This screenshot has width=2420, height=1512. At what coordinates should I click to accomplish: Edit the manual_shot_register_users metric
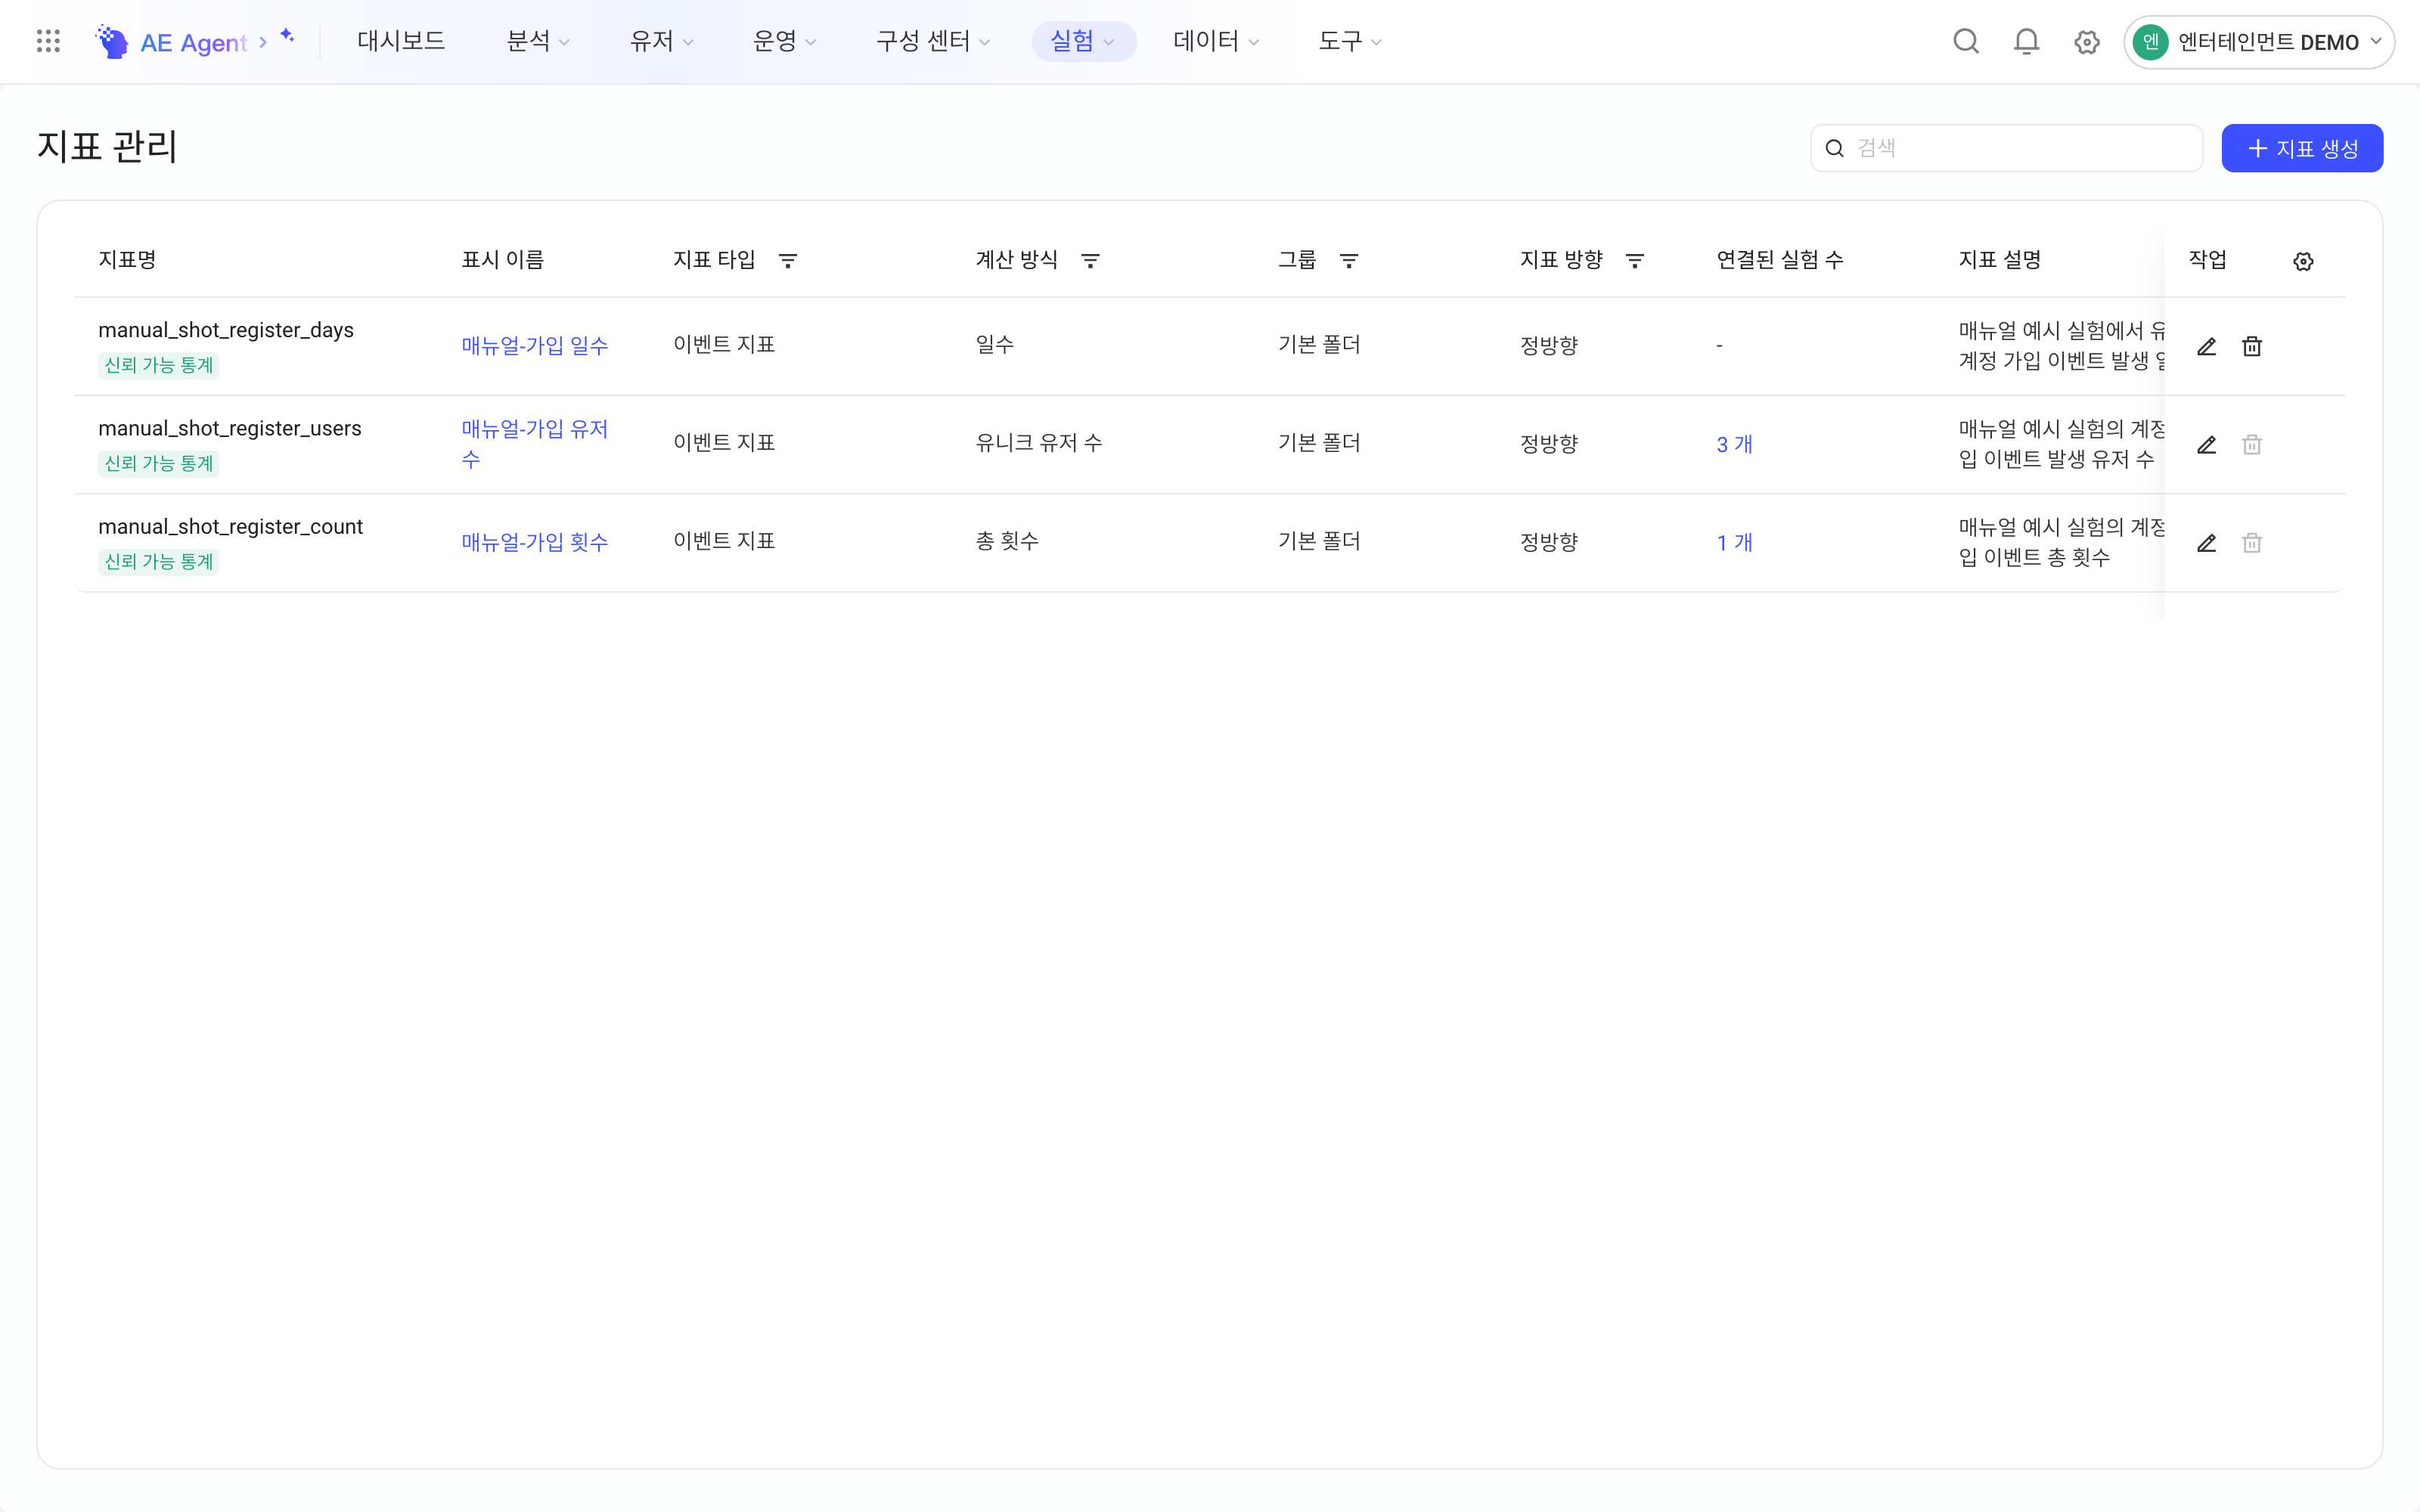point(2207,444)
